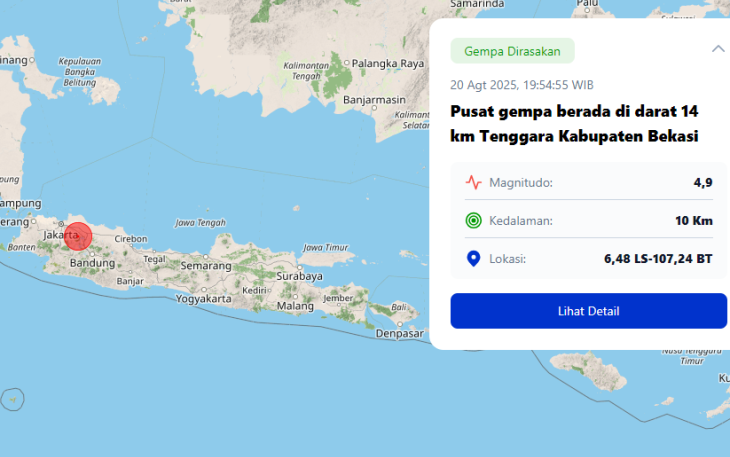
Task: Click Jawa Tengah province label
Action: [x=200, y=223]
